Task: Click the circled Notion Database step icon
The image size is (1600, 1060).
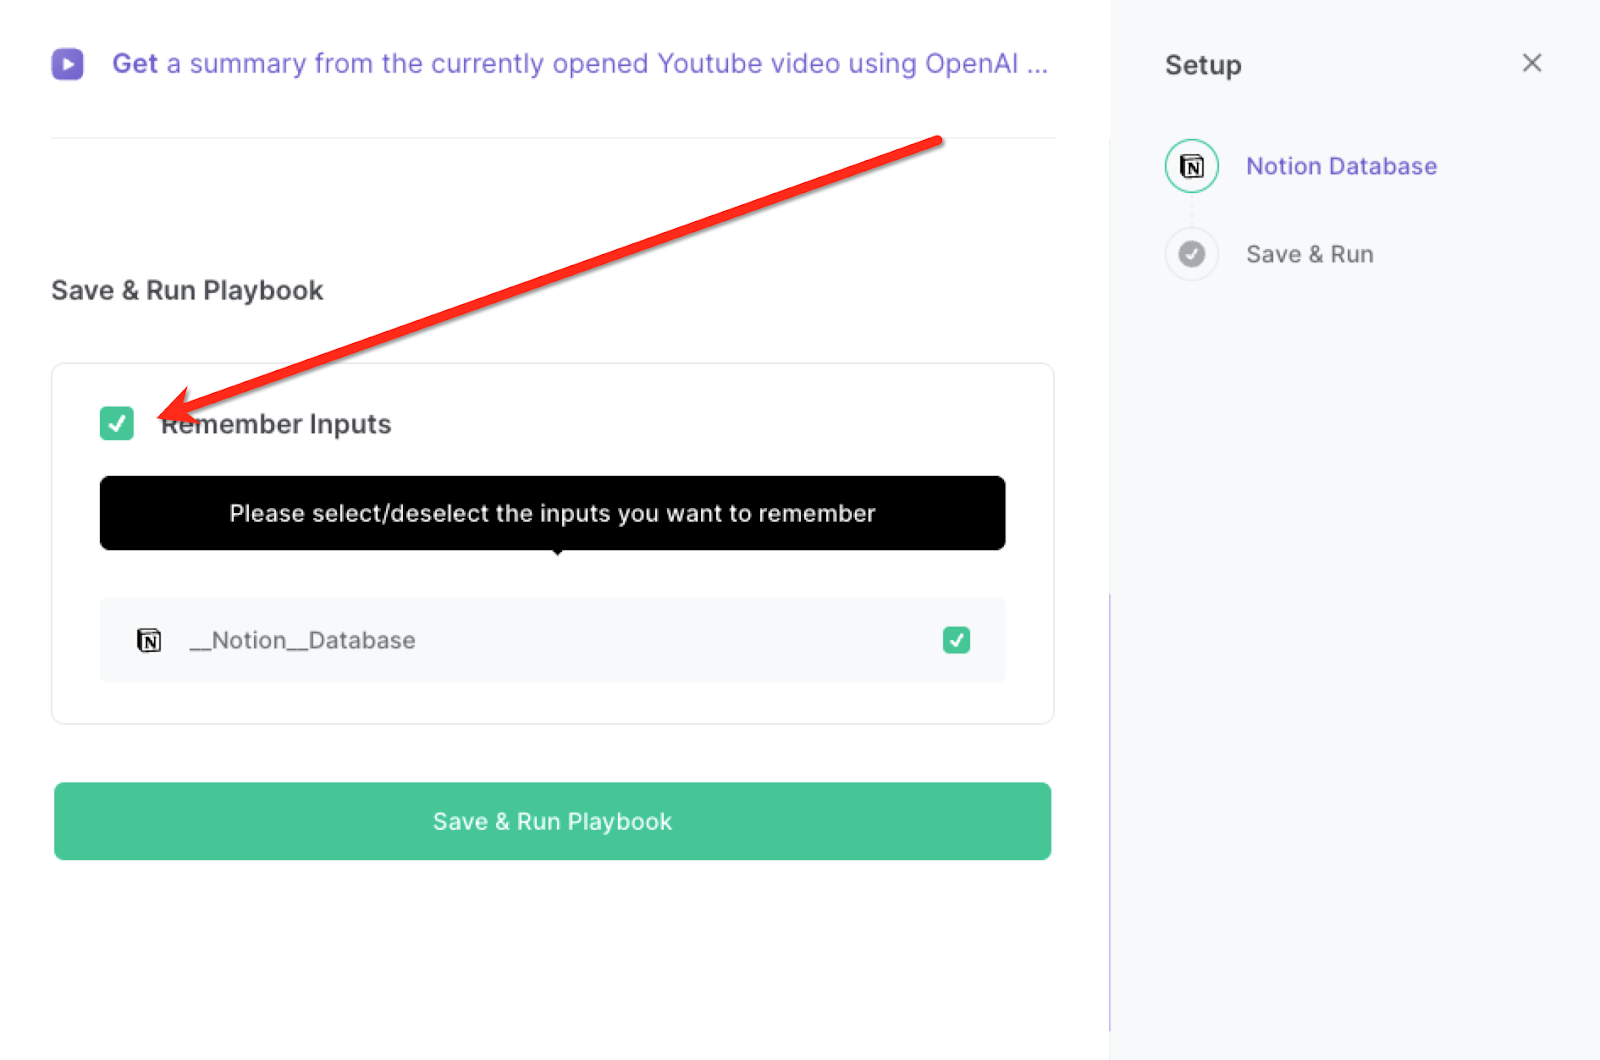Action: [x=1191, y=165]
